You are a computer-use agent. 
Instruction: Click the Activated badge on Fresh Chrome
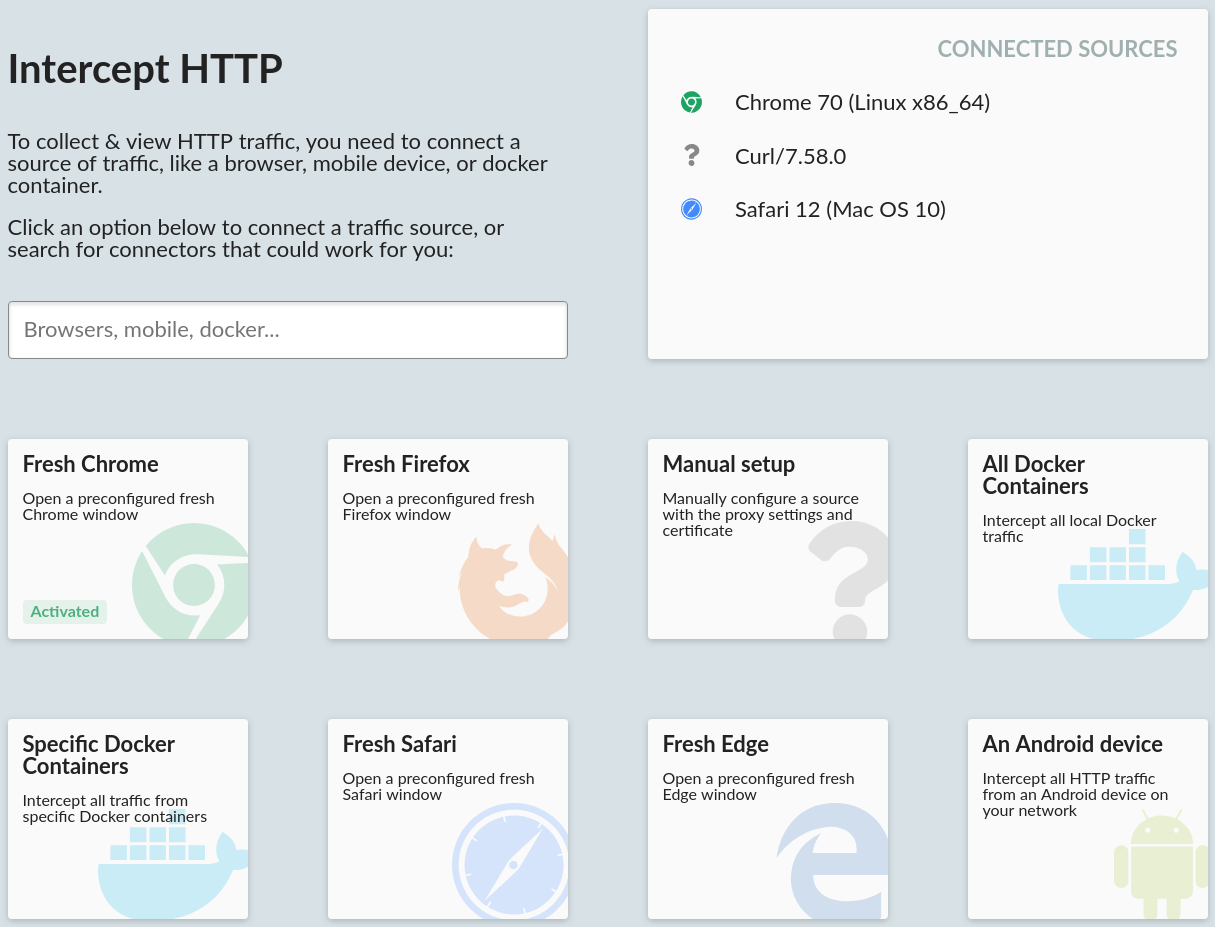(x=65, y=612)
